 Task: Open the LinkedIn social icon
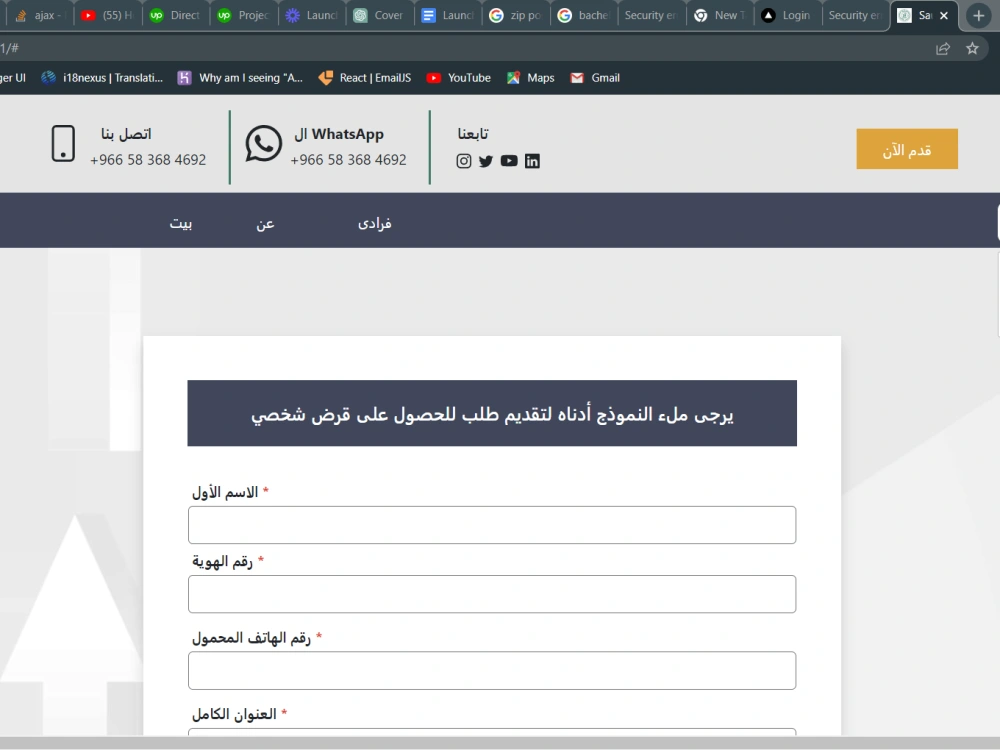[x=533, y=161]
